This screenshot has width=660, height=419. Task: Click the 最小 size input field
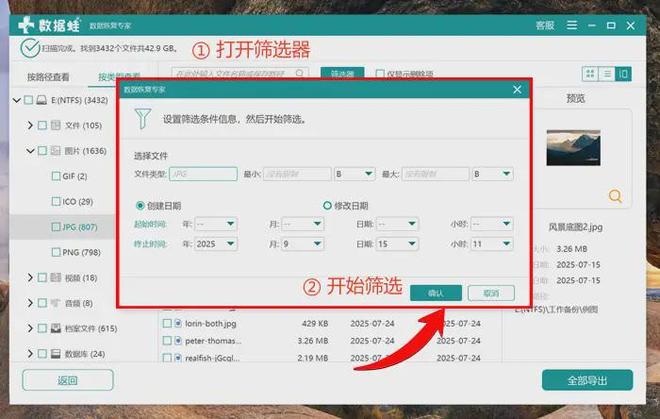(297, 174)
